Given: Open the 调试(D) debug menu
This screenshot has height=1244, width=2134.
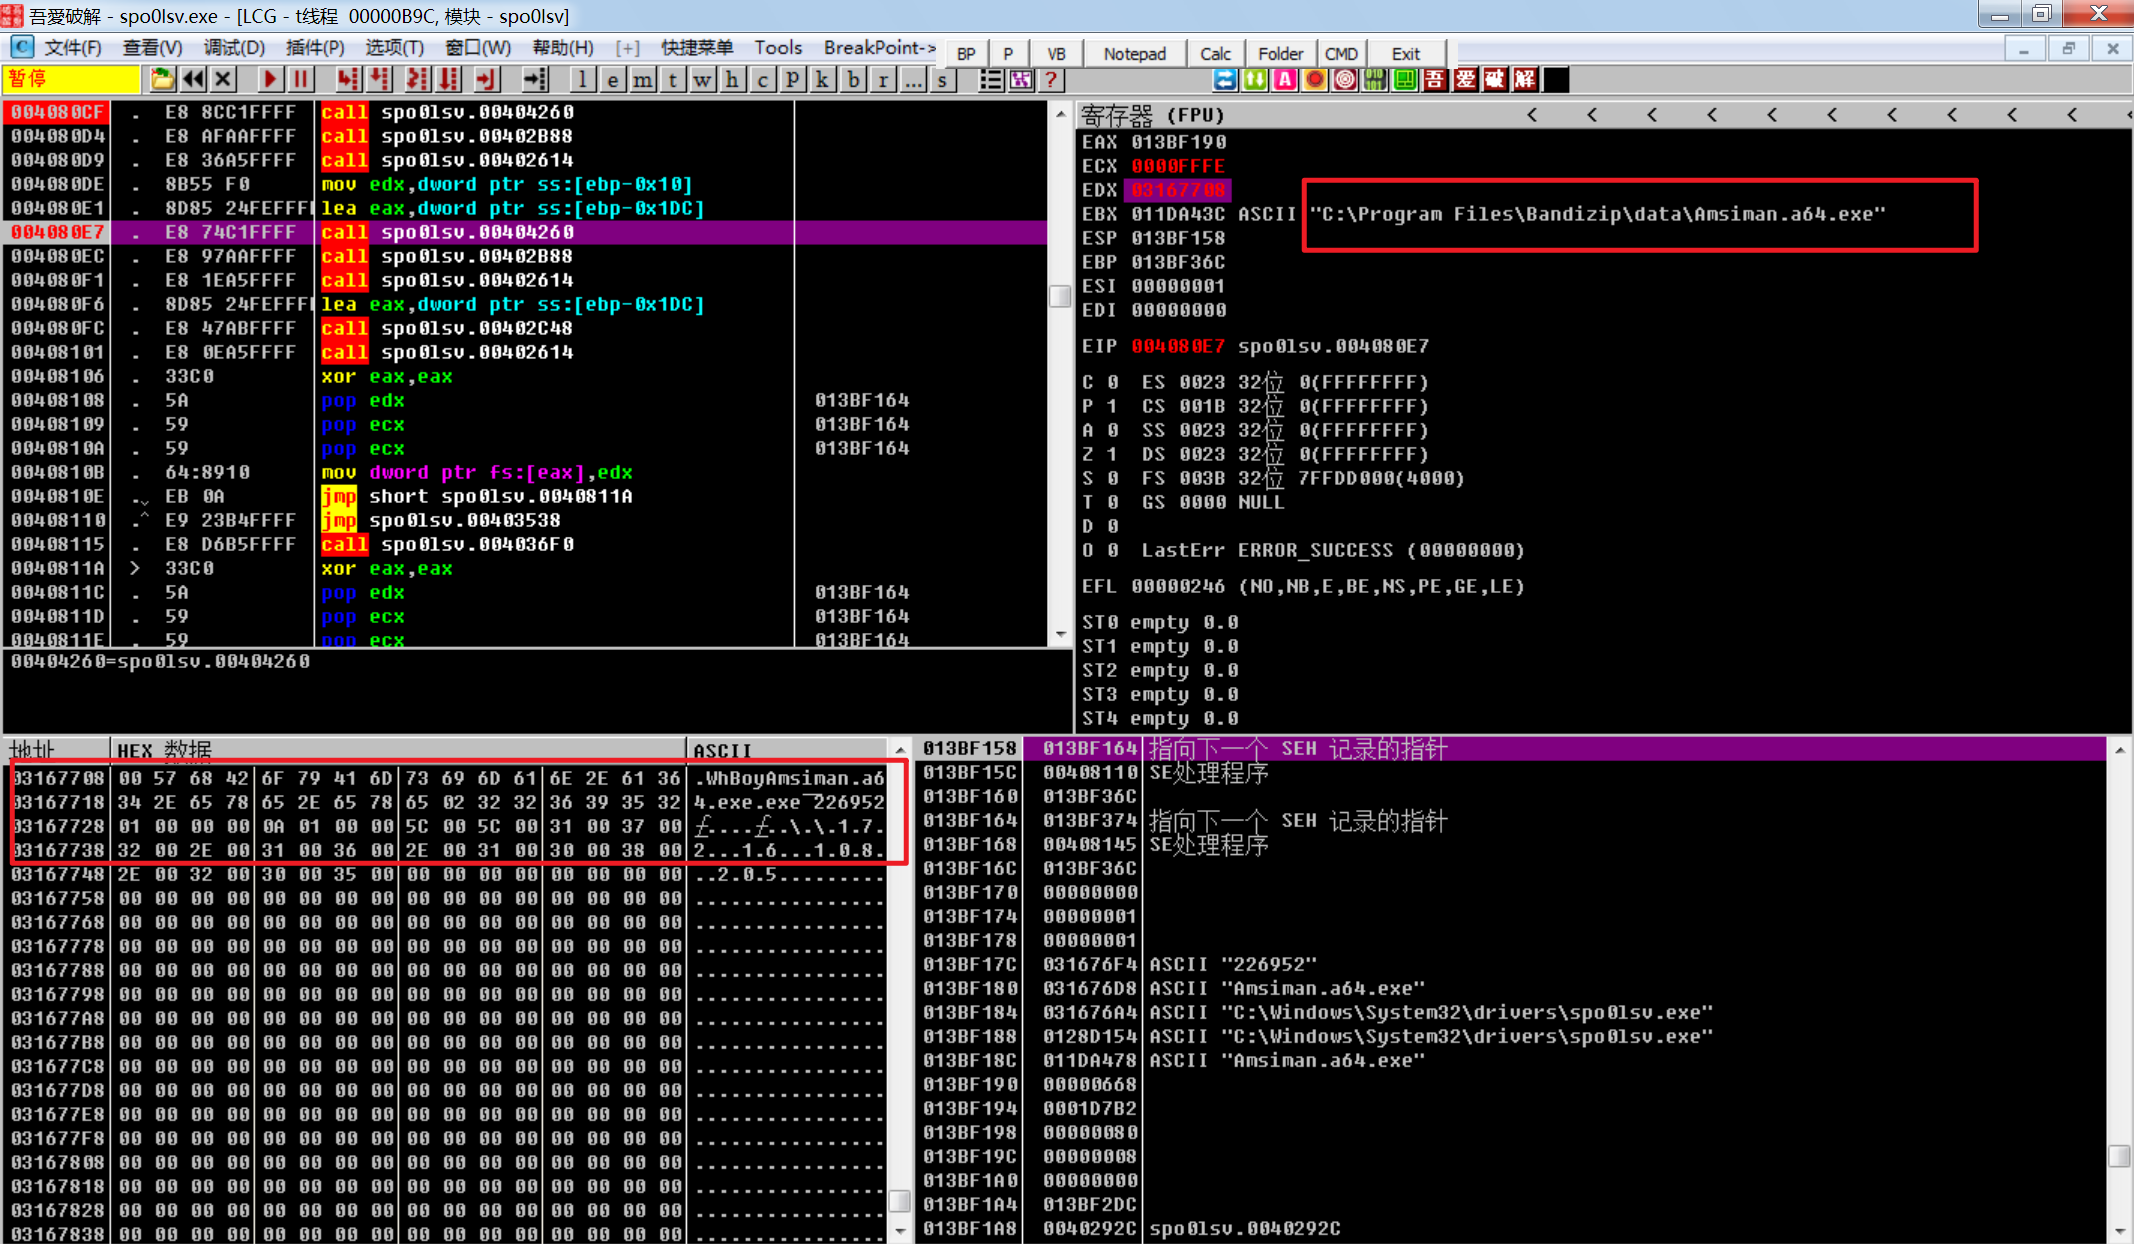Looking at the screenshot, I should coord(234,48).
